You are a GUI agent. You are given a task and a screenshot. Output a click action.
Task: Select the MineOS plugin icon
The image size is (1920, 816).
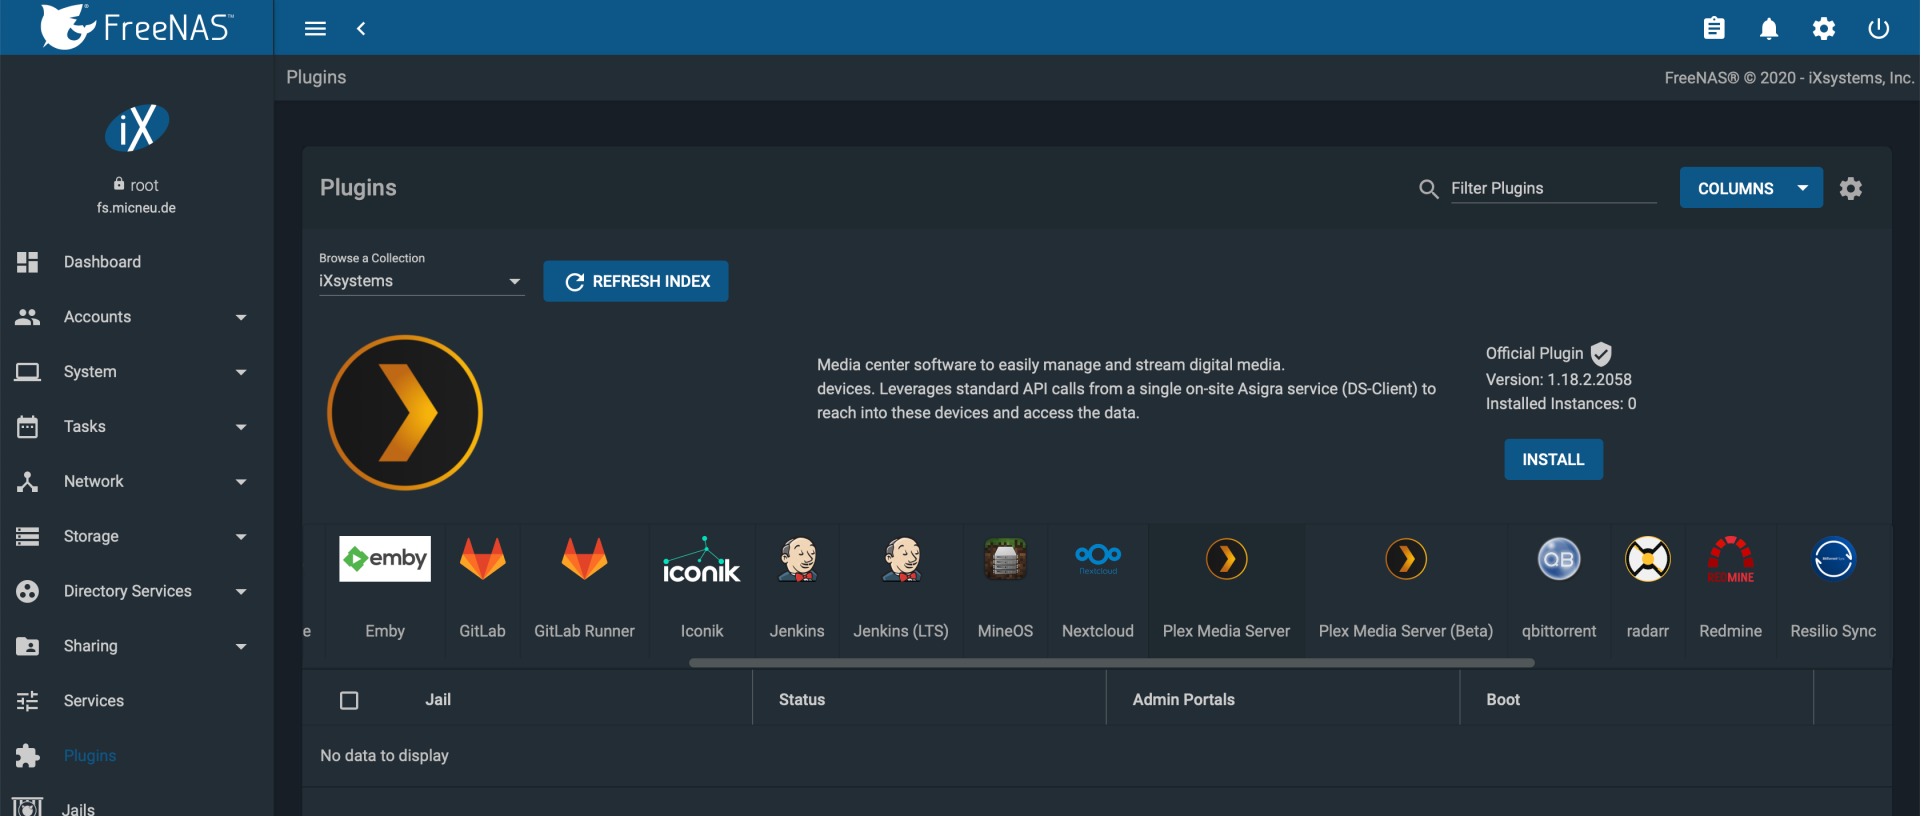coord(1005,559)
